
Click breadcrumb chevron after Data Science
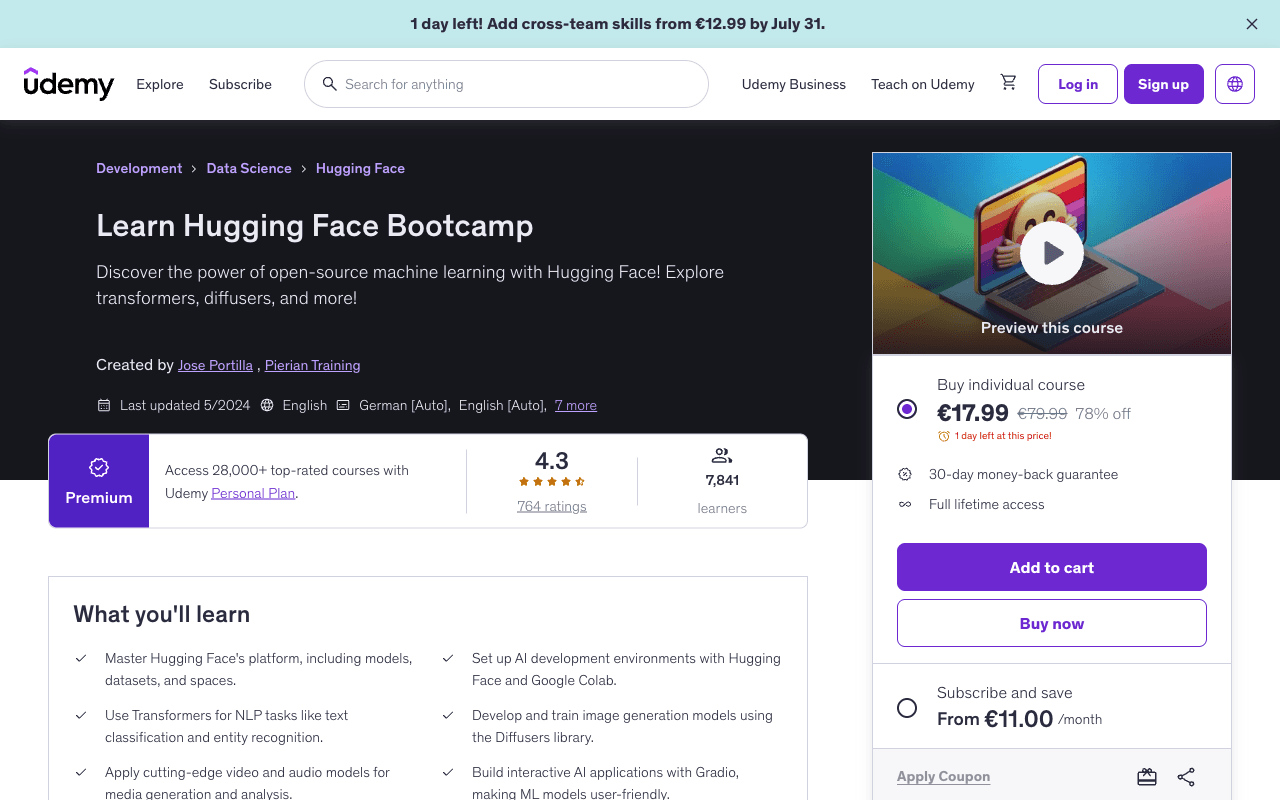coord(304,168)
